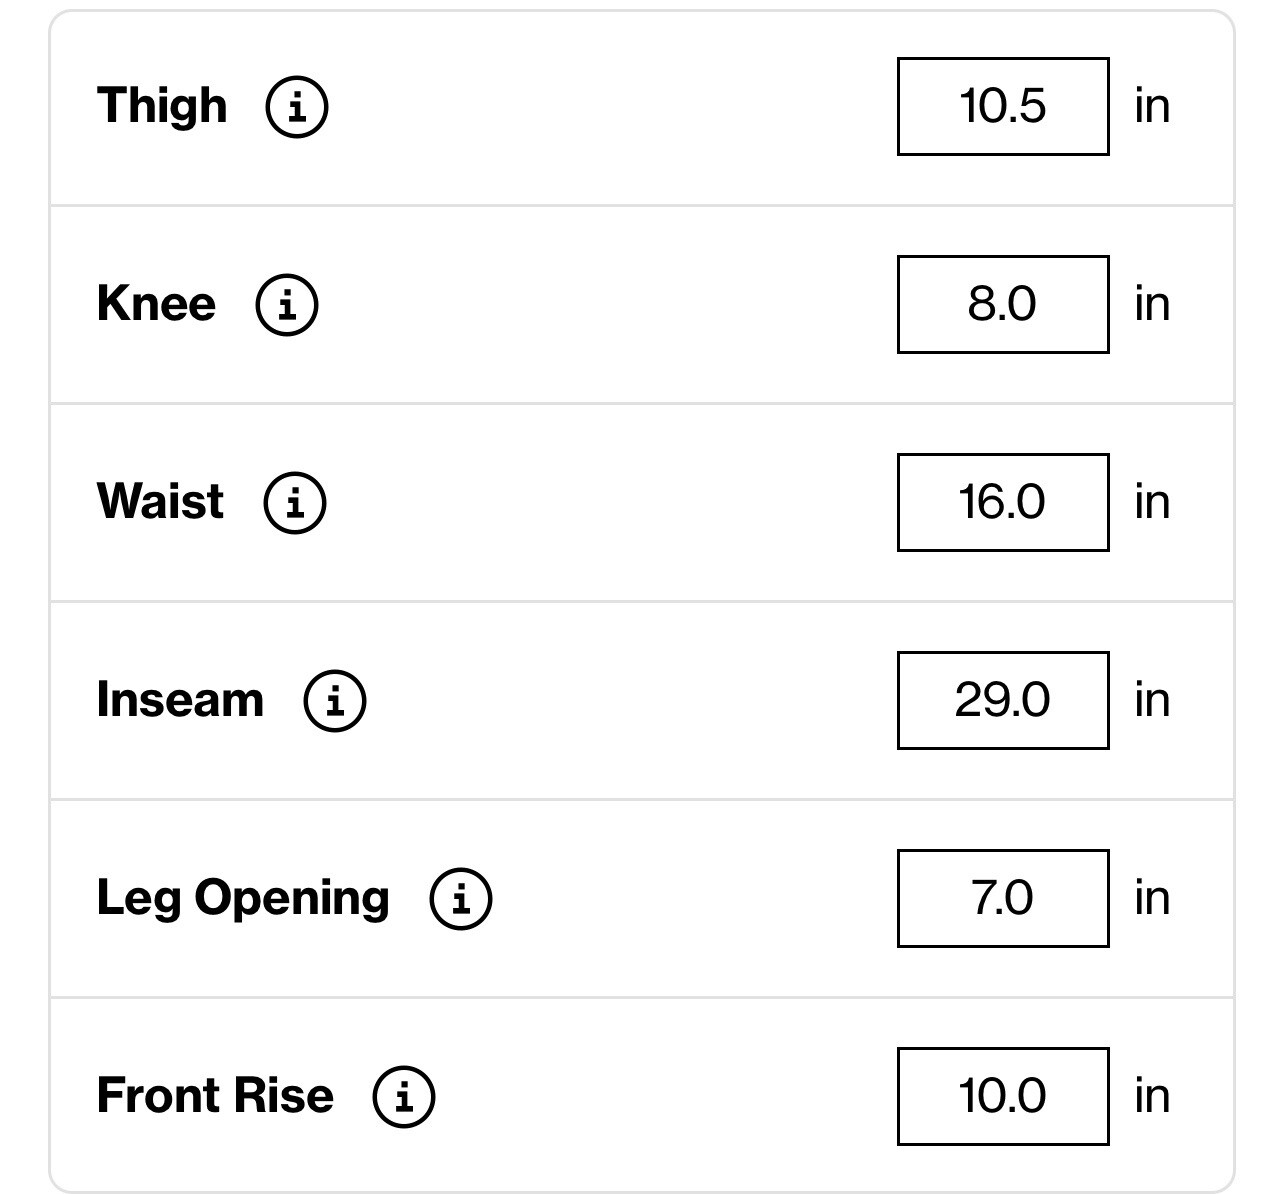Viewport: 1284px width, 1194px height.
Task: Click the Inseam label
Action: tap(180, 700)
